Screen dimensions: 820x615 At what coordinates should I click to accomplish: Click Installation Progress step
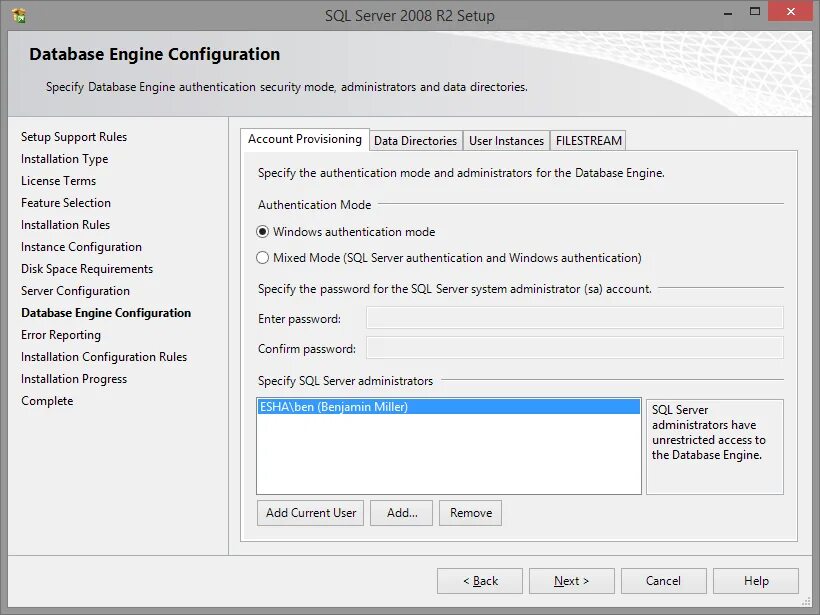click(x=74, y=379)
